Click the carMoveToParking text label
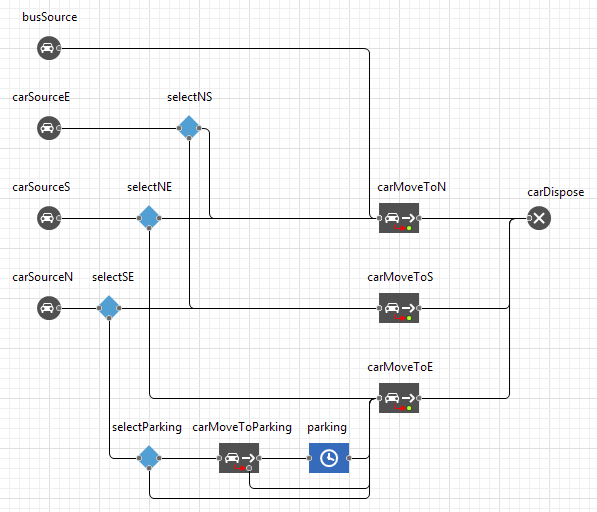Image resolution: width=597 pixels, height=512 pixels. pyautogui.click(x=242, y=427)
